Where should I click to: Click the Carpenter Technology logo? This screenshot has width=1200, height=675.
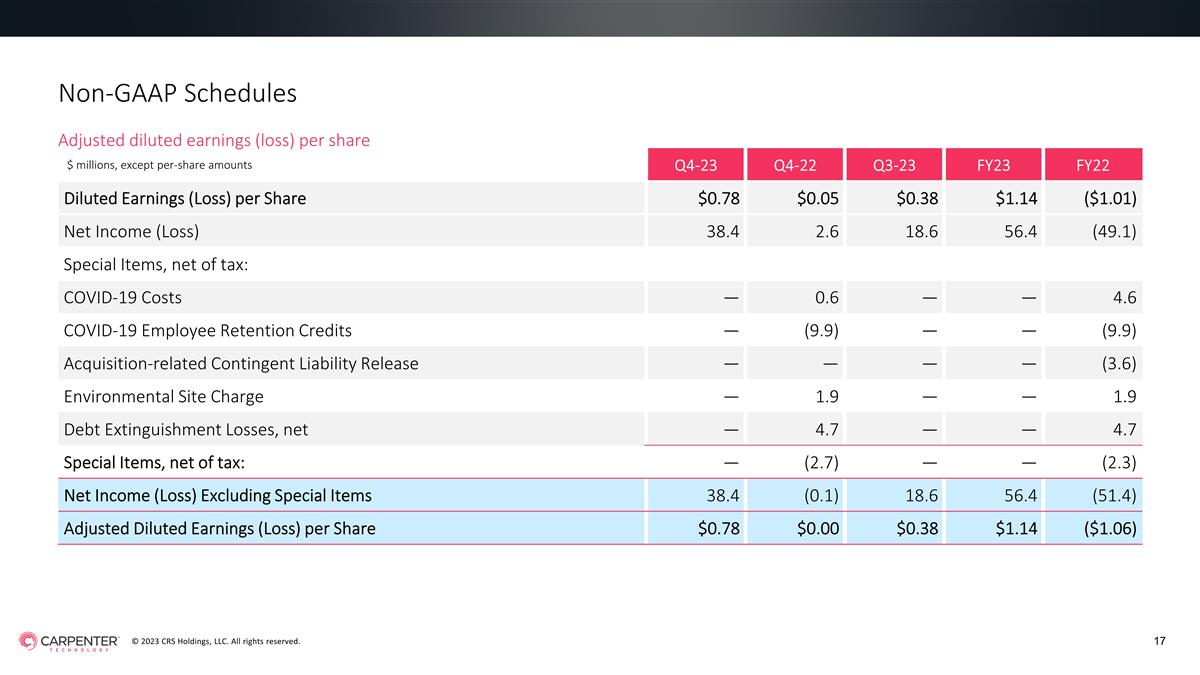tap(69, 641)
